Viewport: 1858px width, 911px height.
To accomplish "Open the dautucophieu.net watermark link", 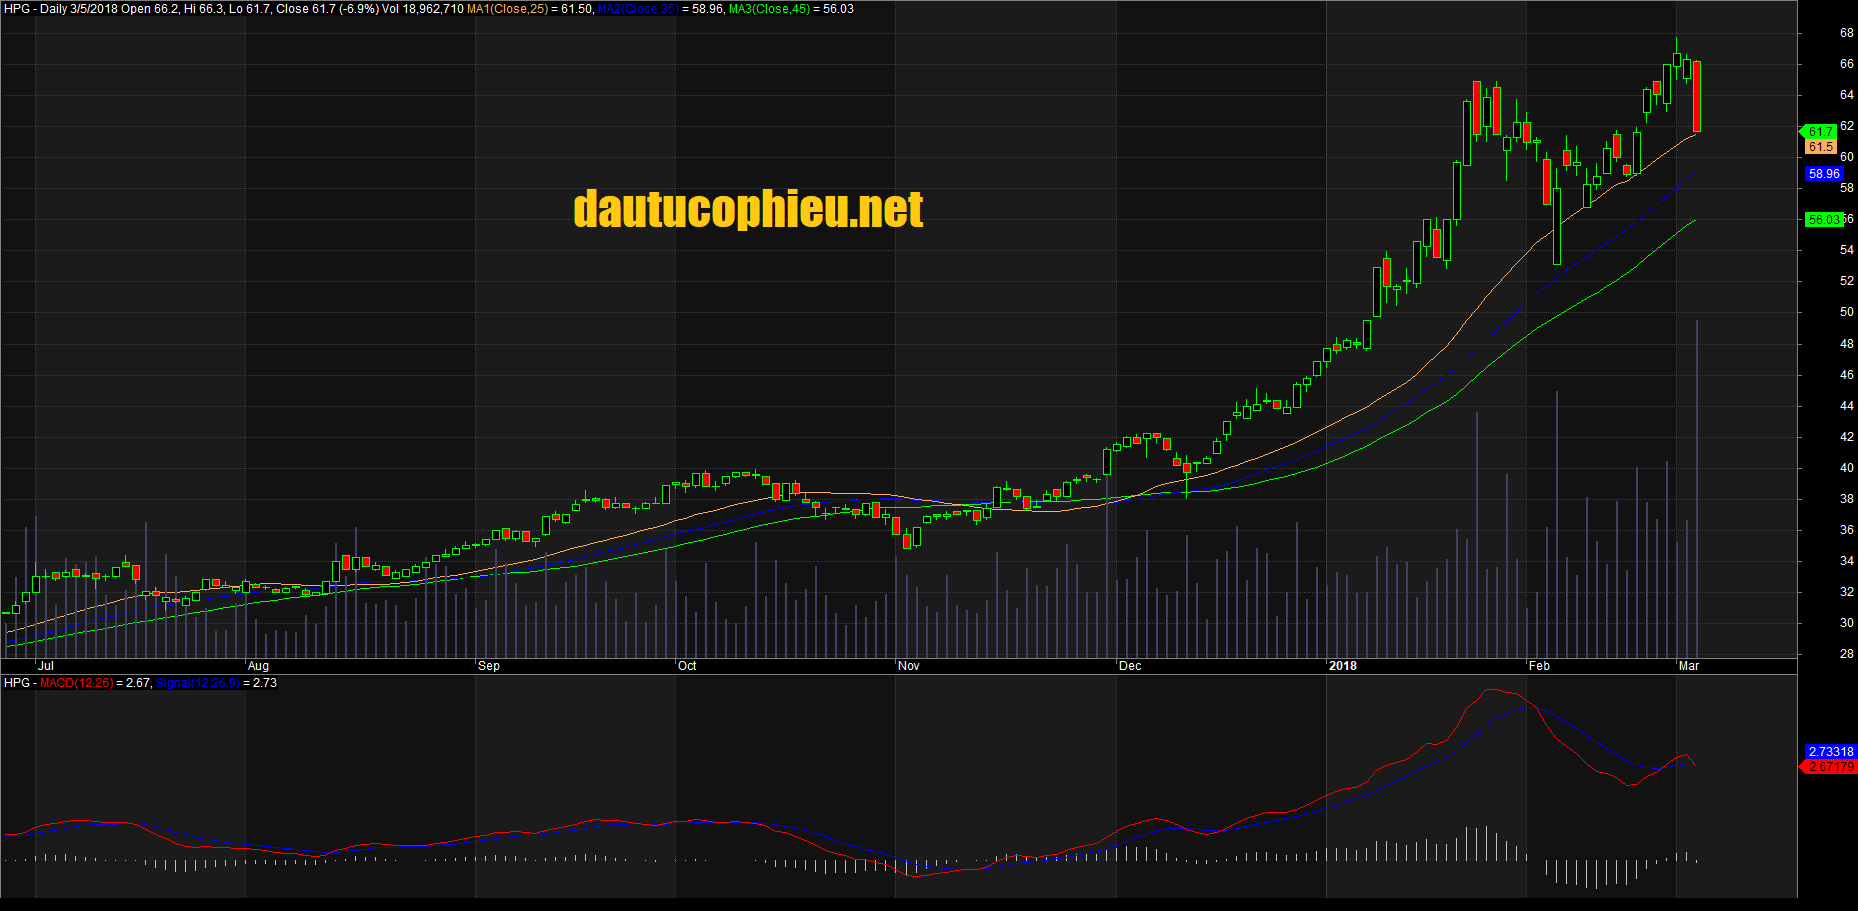I will click(x=748, y=209).
